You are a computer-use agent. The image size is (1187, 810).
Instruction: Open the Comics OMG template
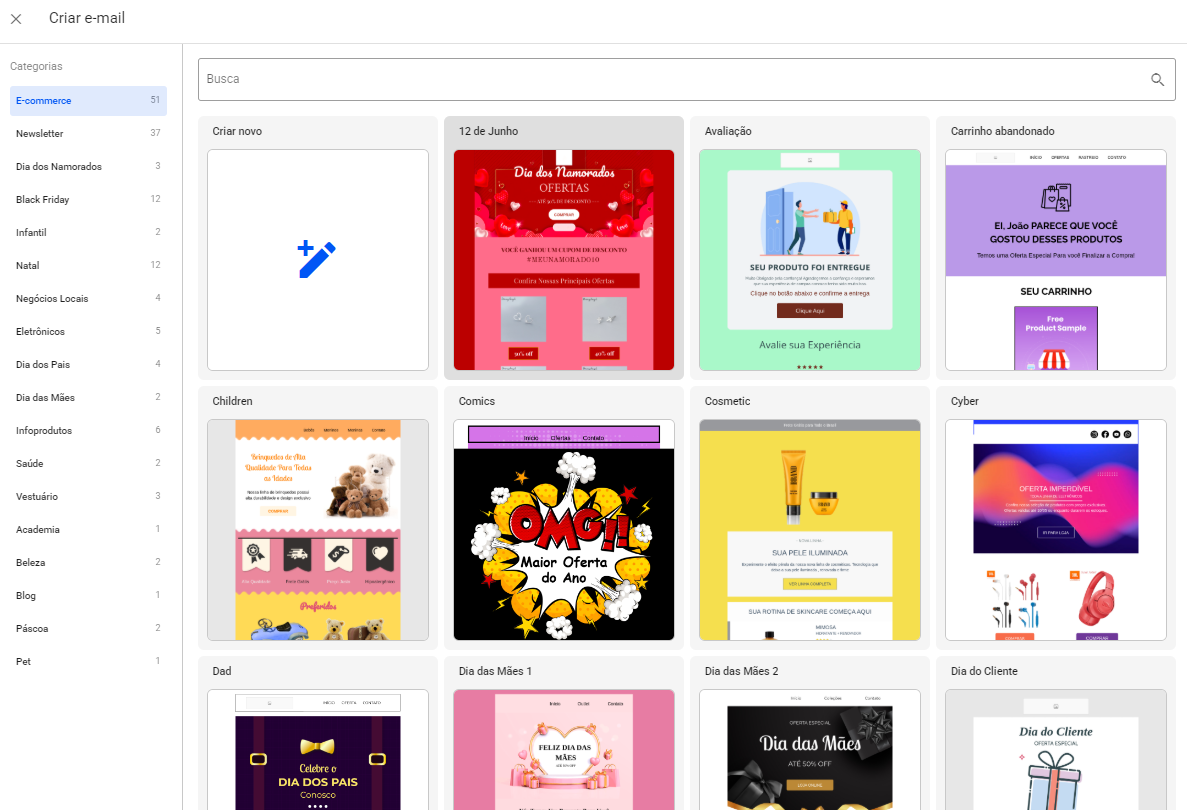pos(564,530)
